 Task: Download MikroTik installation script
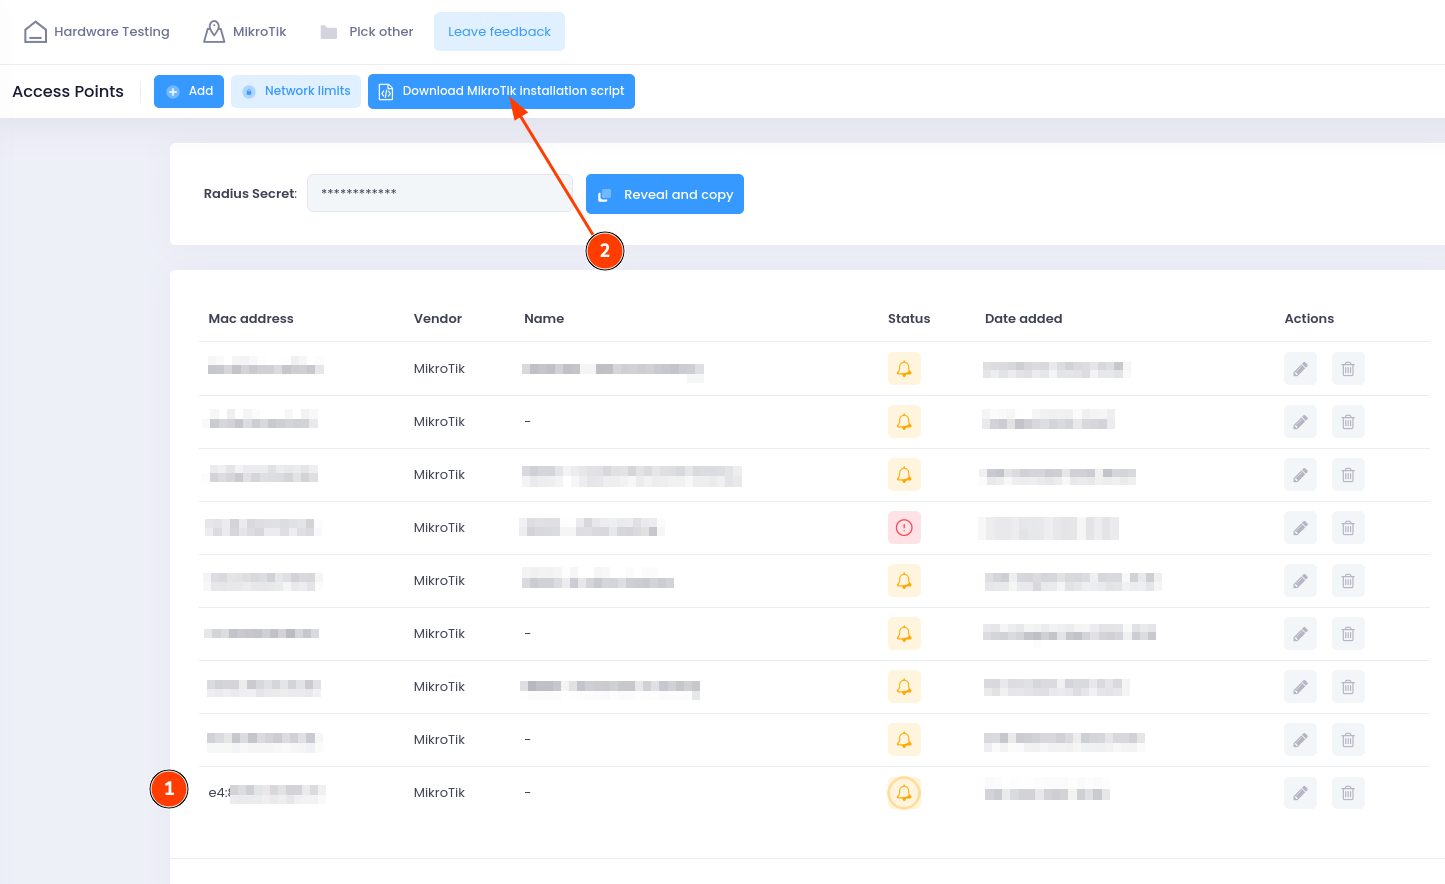point(501,91)
